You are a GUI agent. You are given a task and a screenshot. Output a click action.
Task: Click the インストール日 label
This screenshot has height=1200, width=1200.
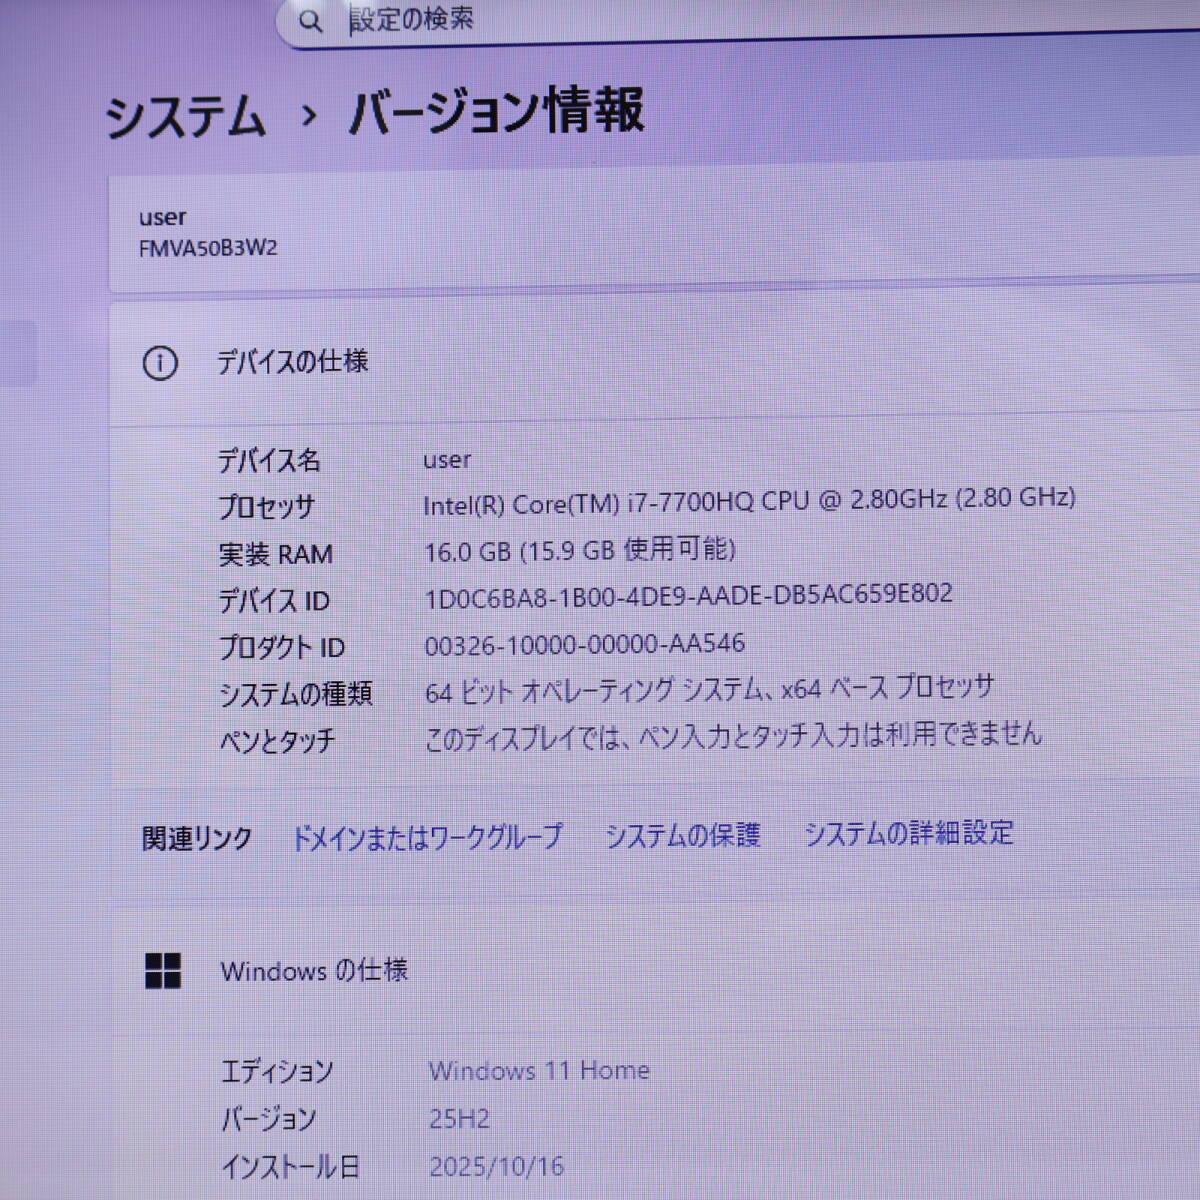(290, 1166)
